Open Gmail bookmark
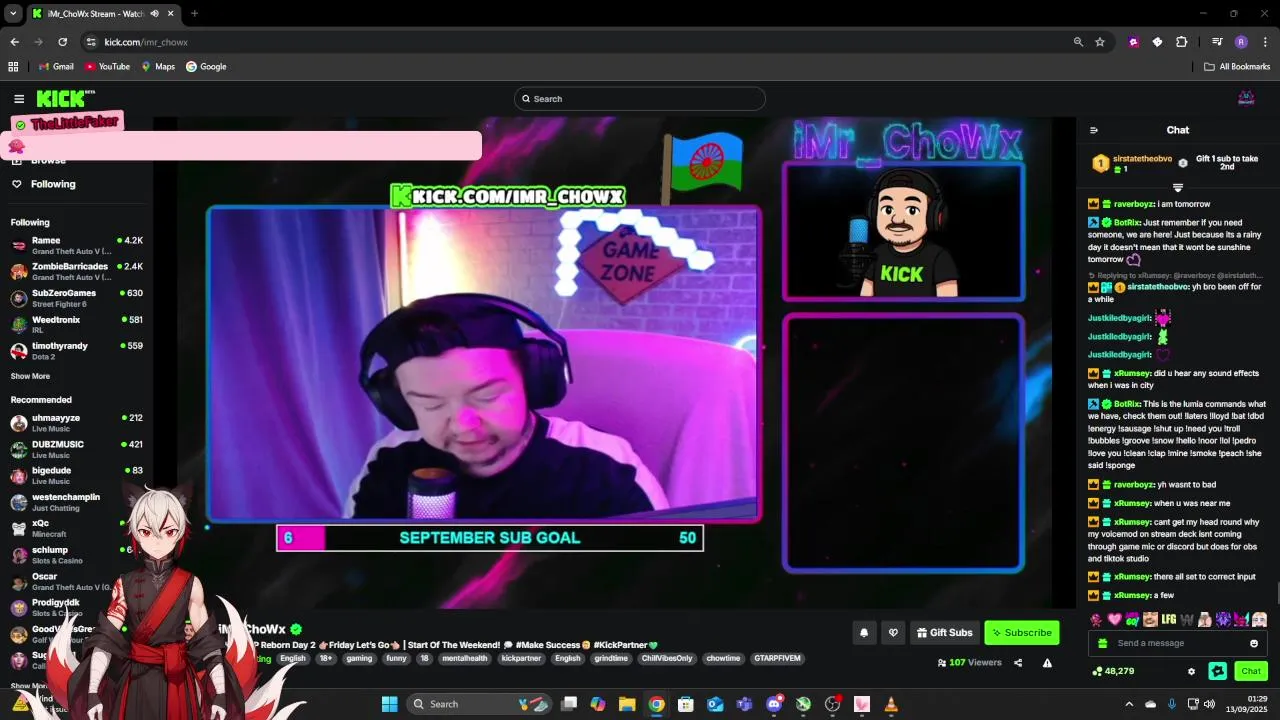1280x720 pixels. pyautogui.click(x=56, y=67)
